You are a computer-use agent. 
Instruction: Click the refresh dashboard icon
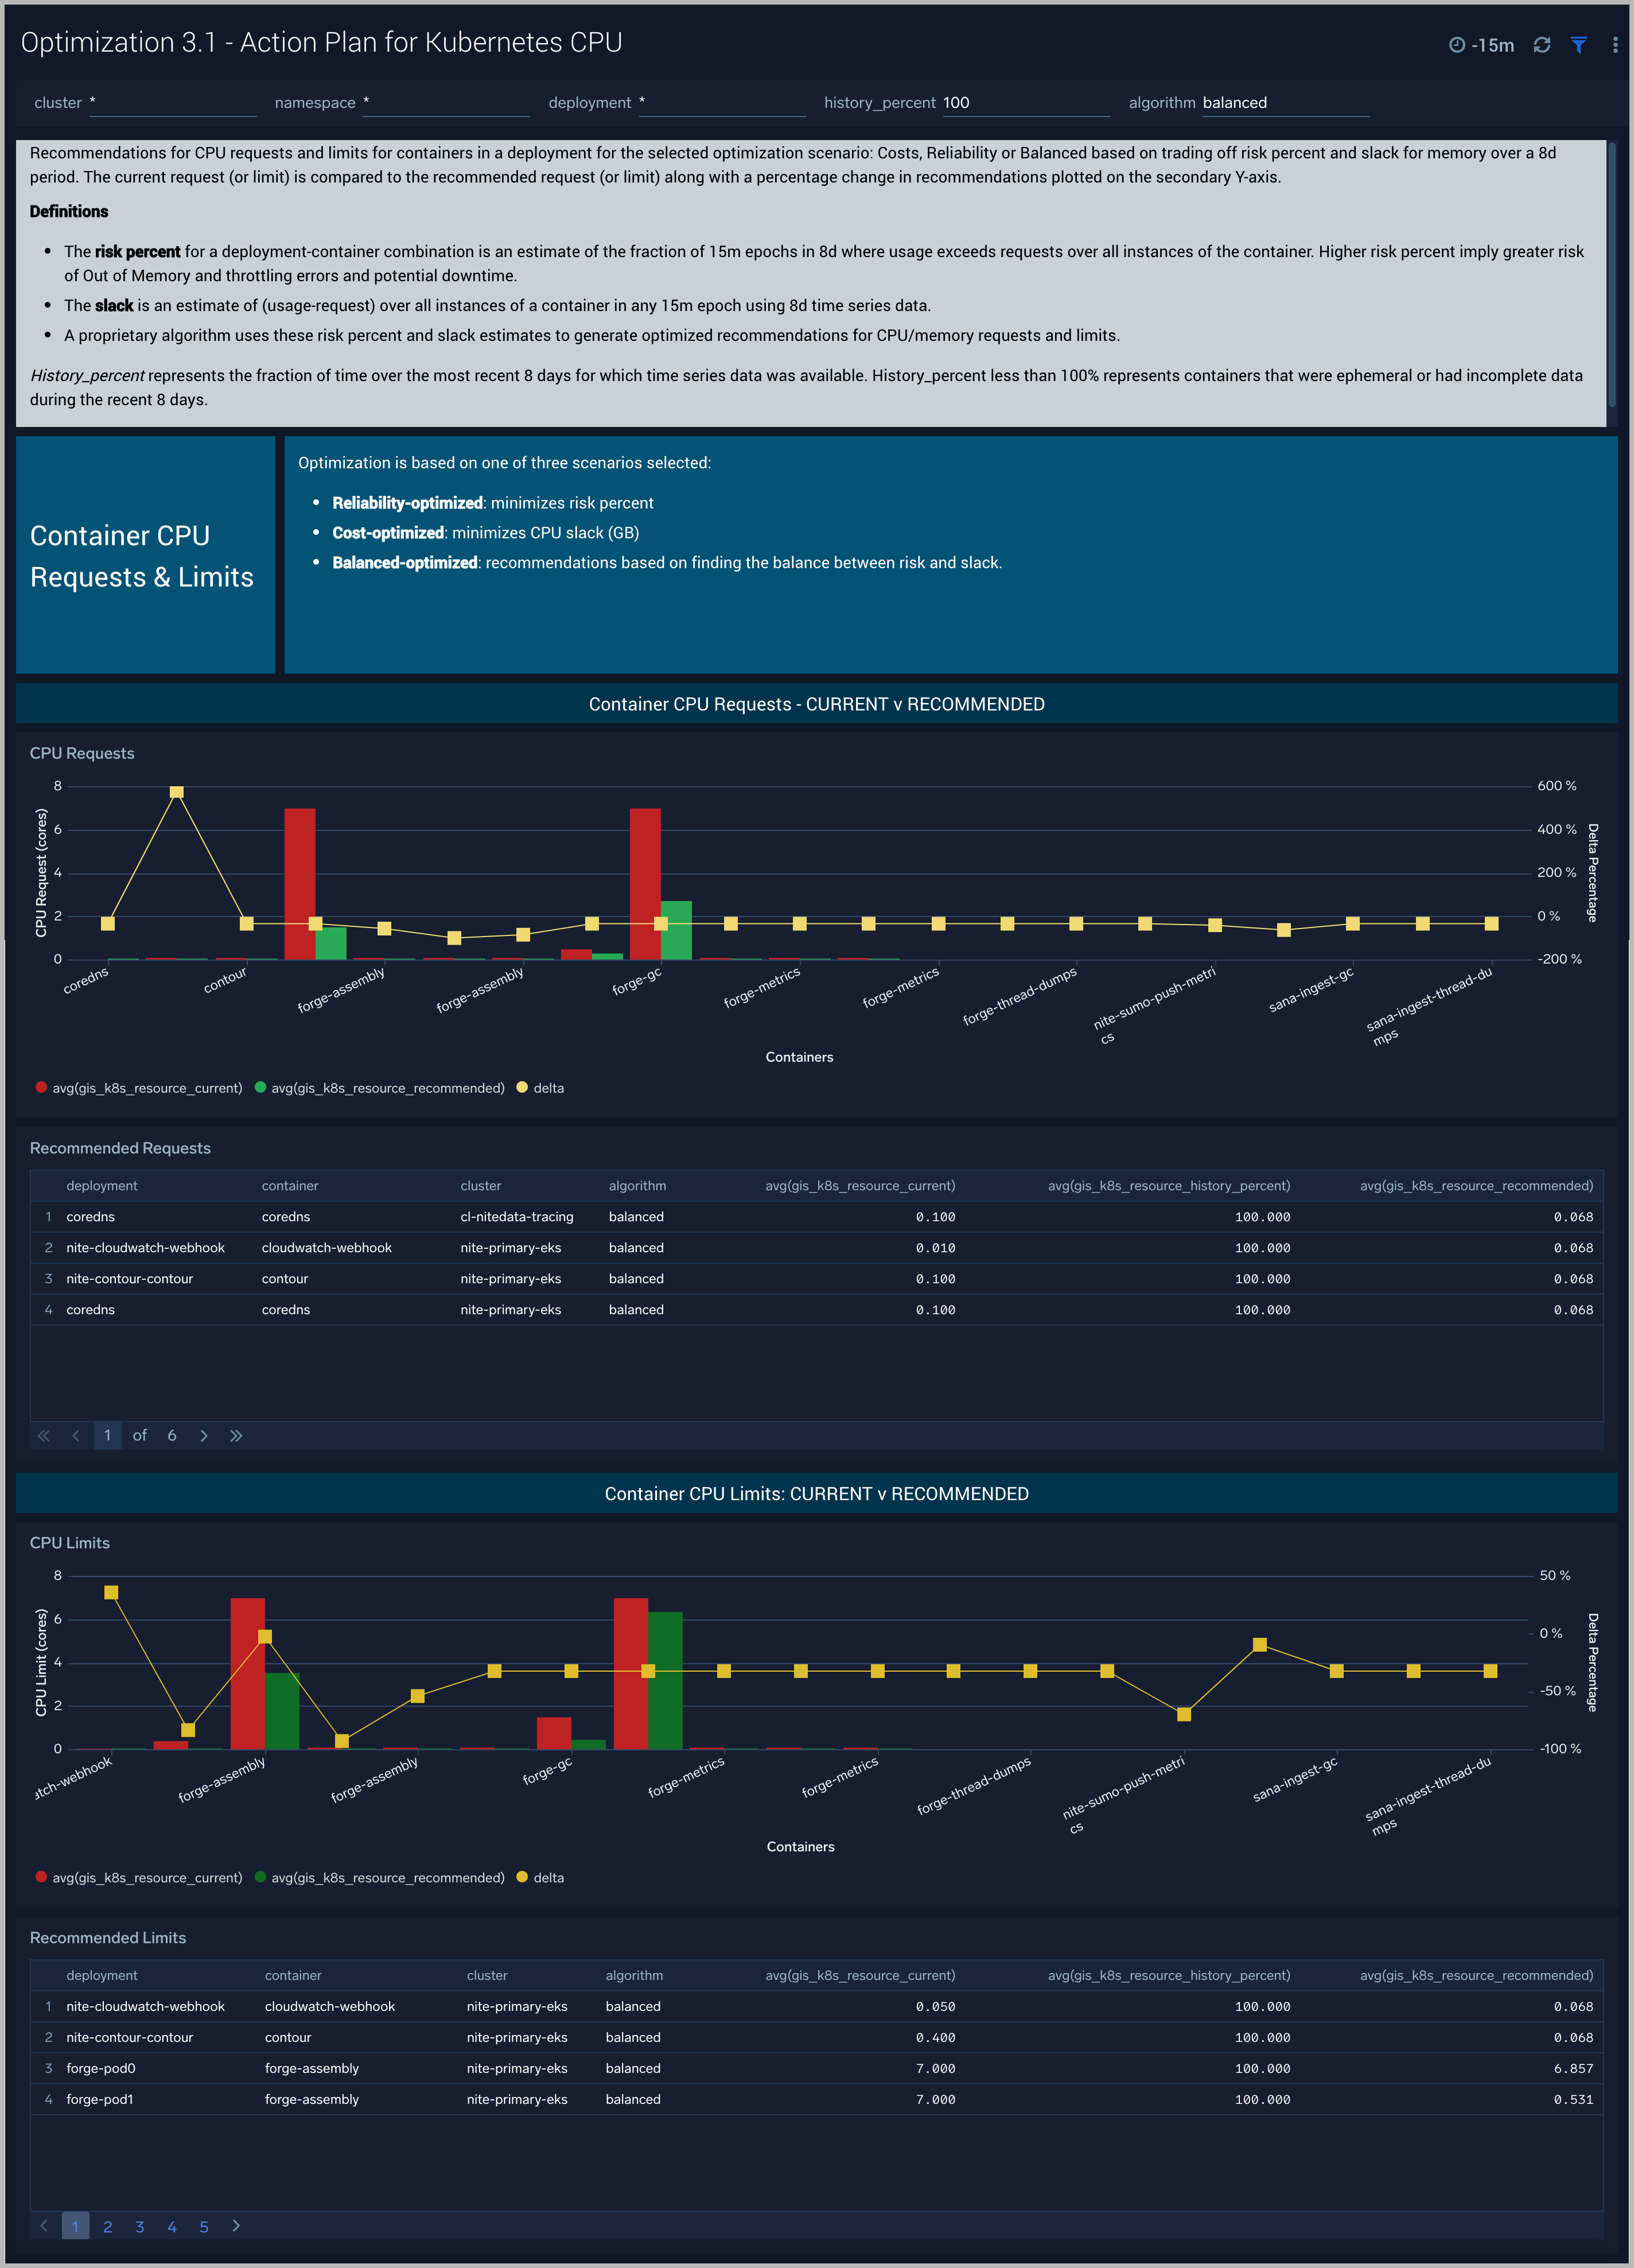pyautogui.click(x=1541, y=45)
